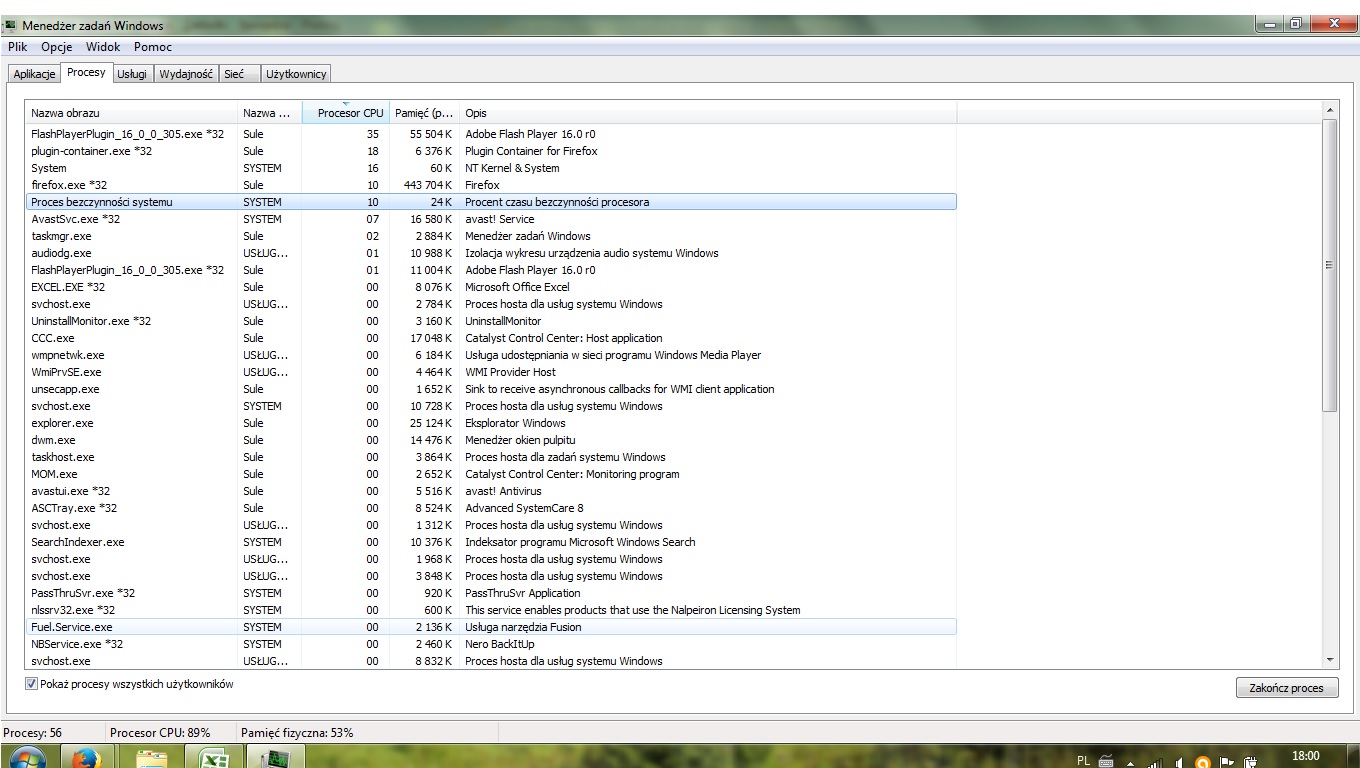1360x768 pixels.
Task: Select the firefox.exe *32 process
Action: 491,185
